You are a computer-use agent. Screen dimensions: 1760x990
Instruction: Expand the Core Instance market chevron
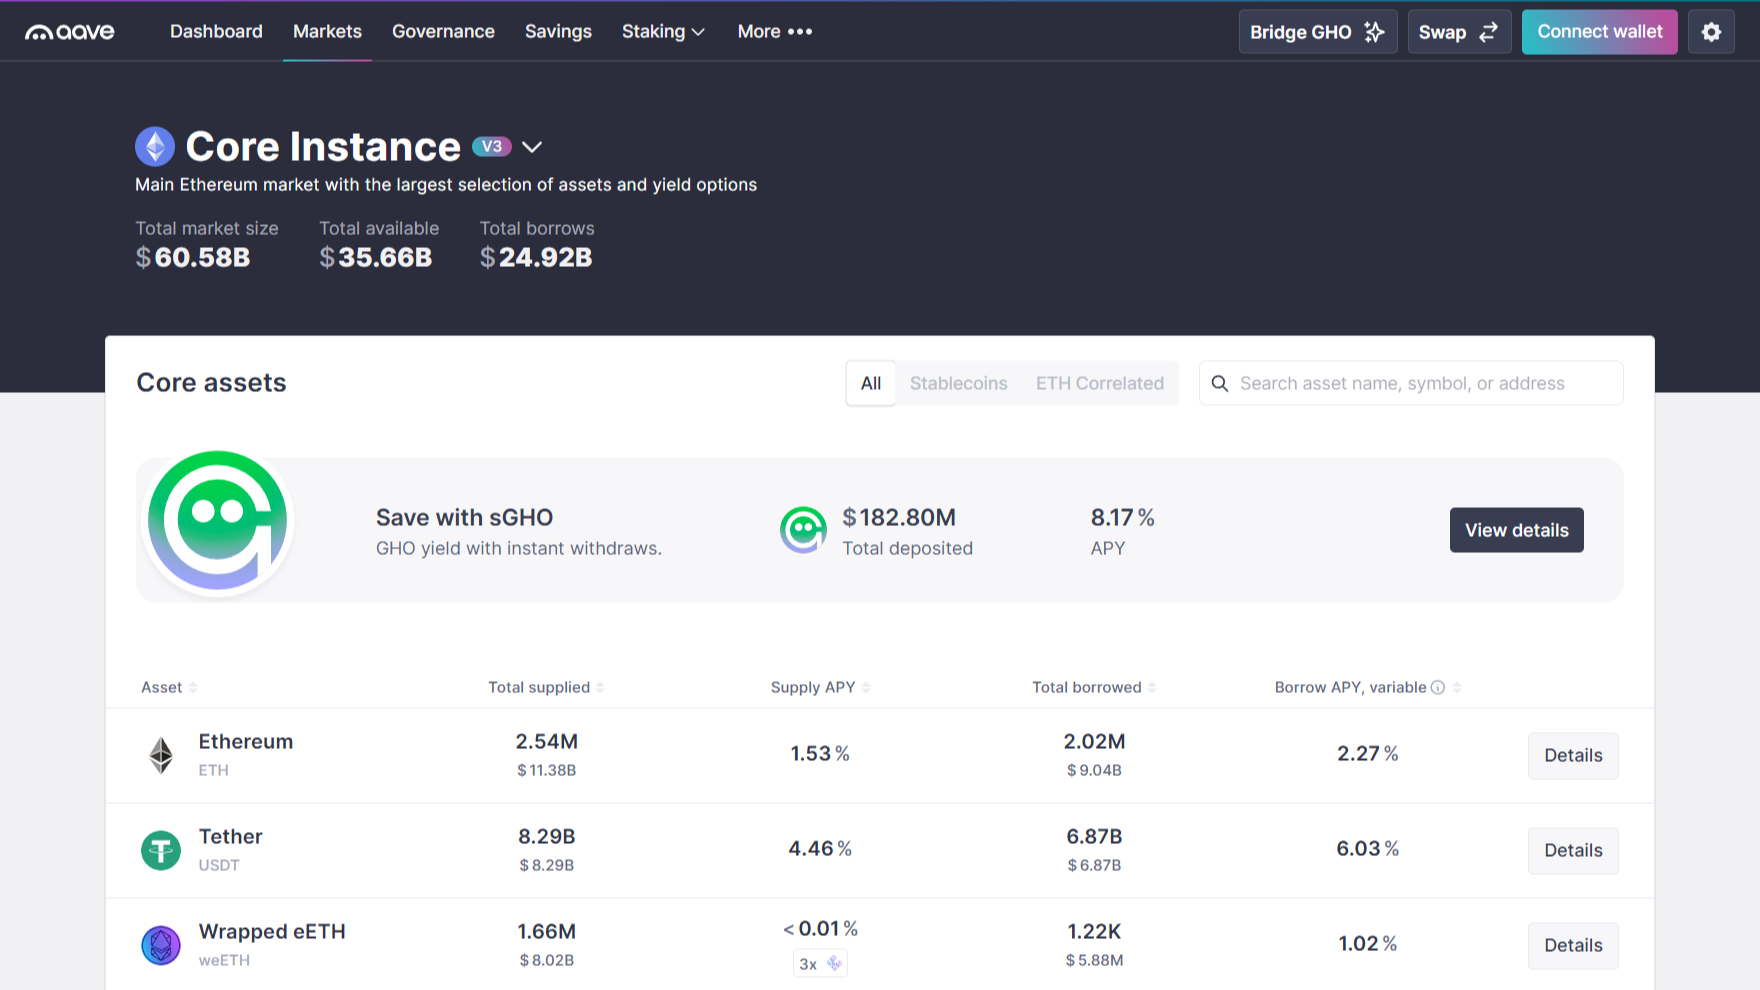532,147
